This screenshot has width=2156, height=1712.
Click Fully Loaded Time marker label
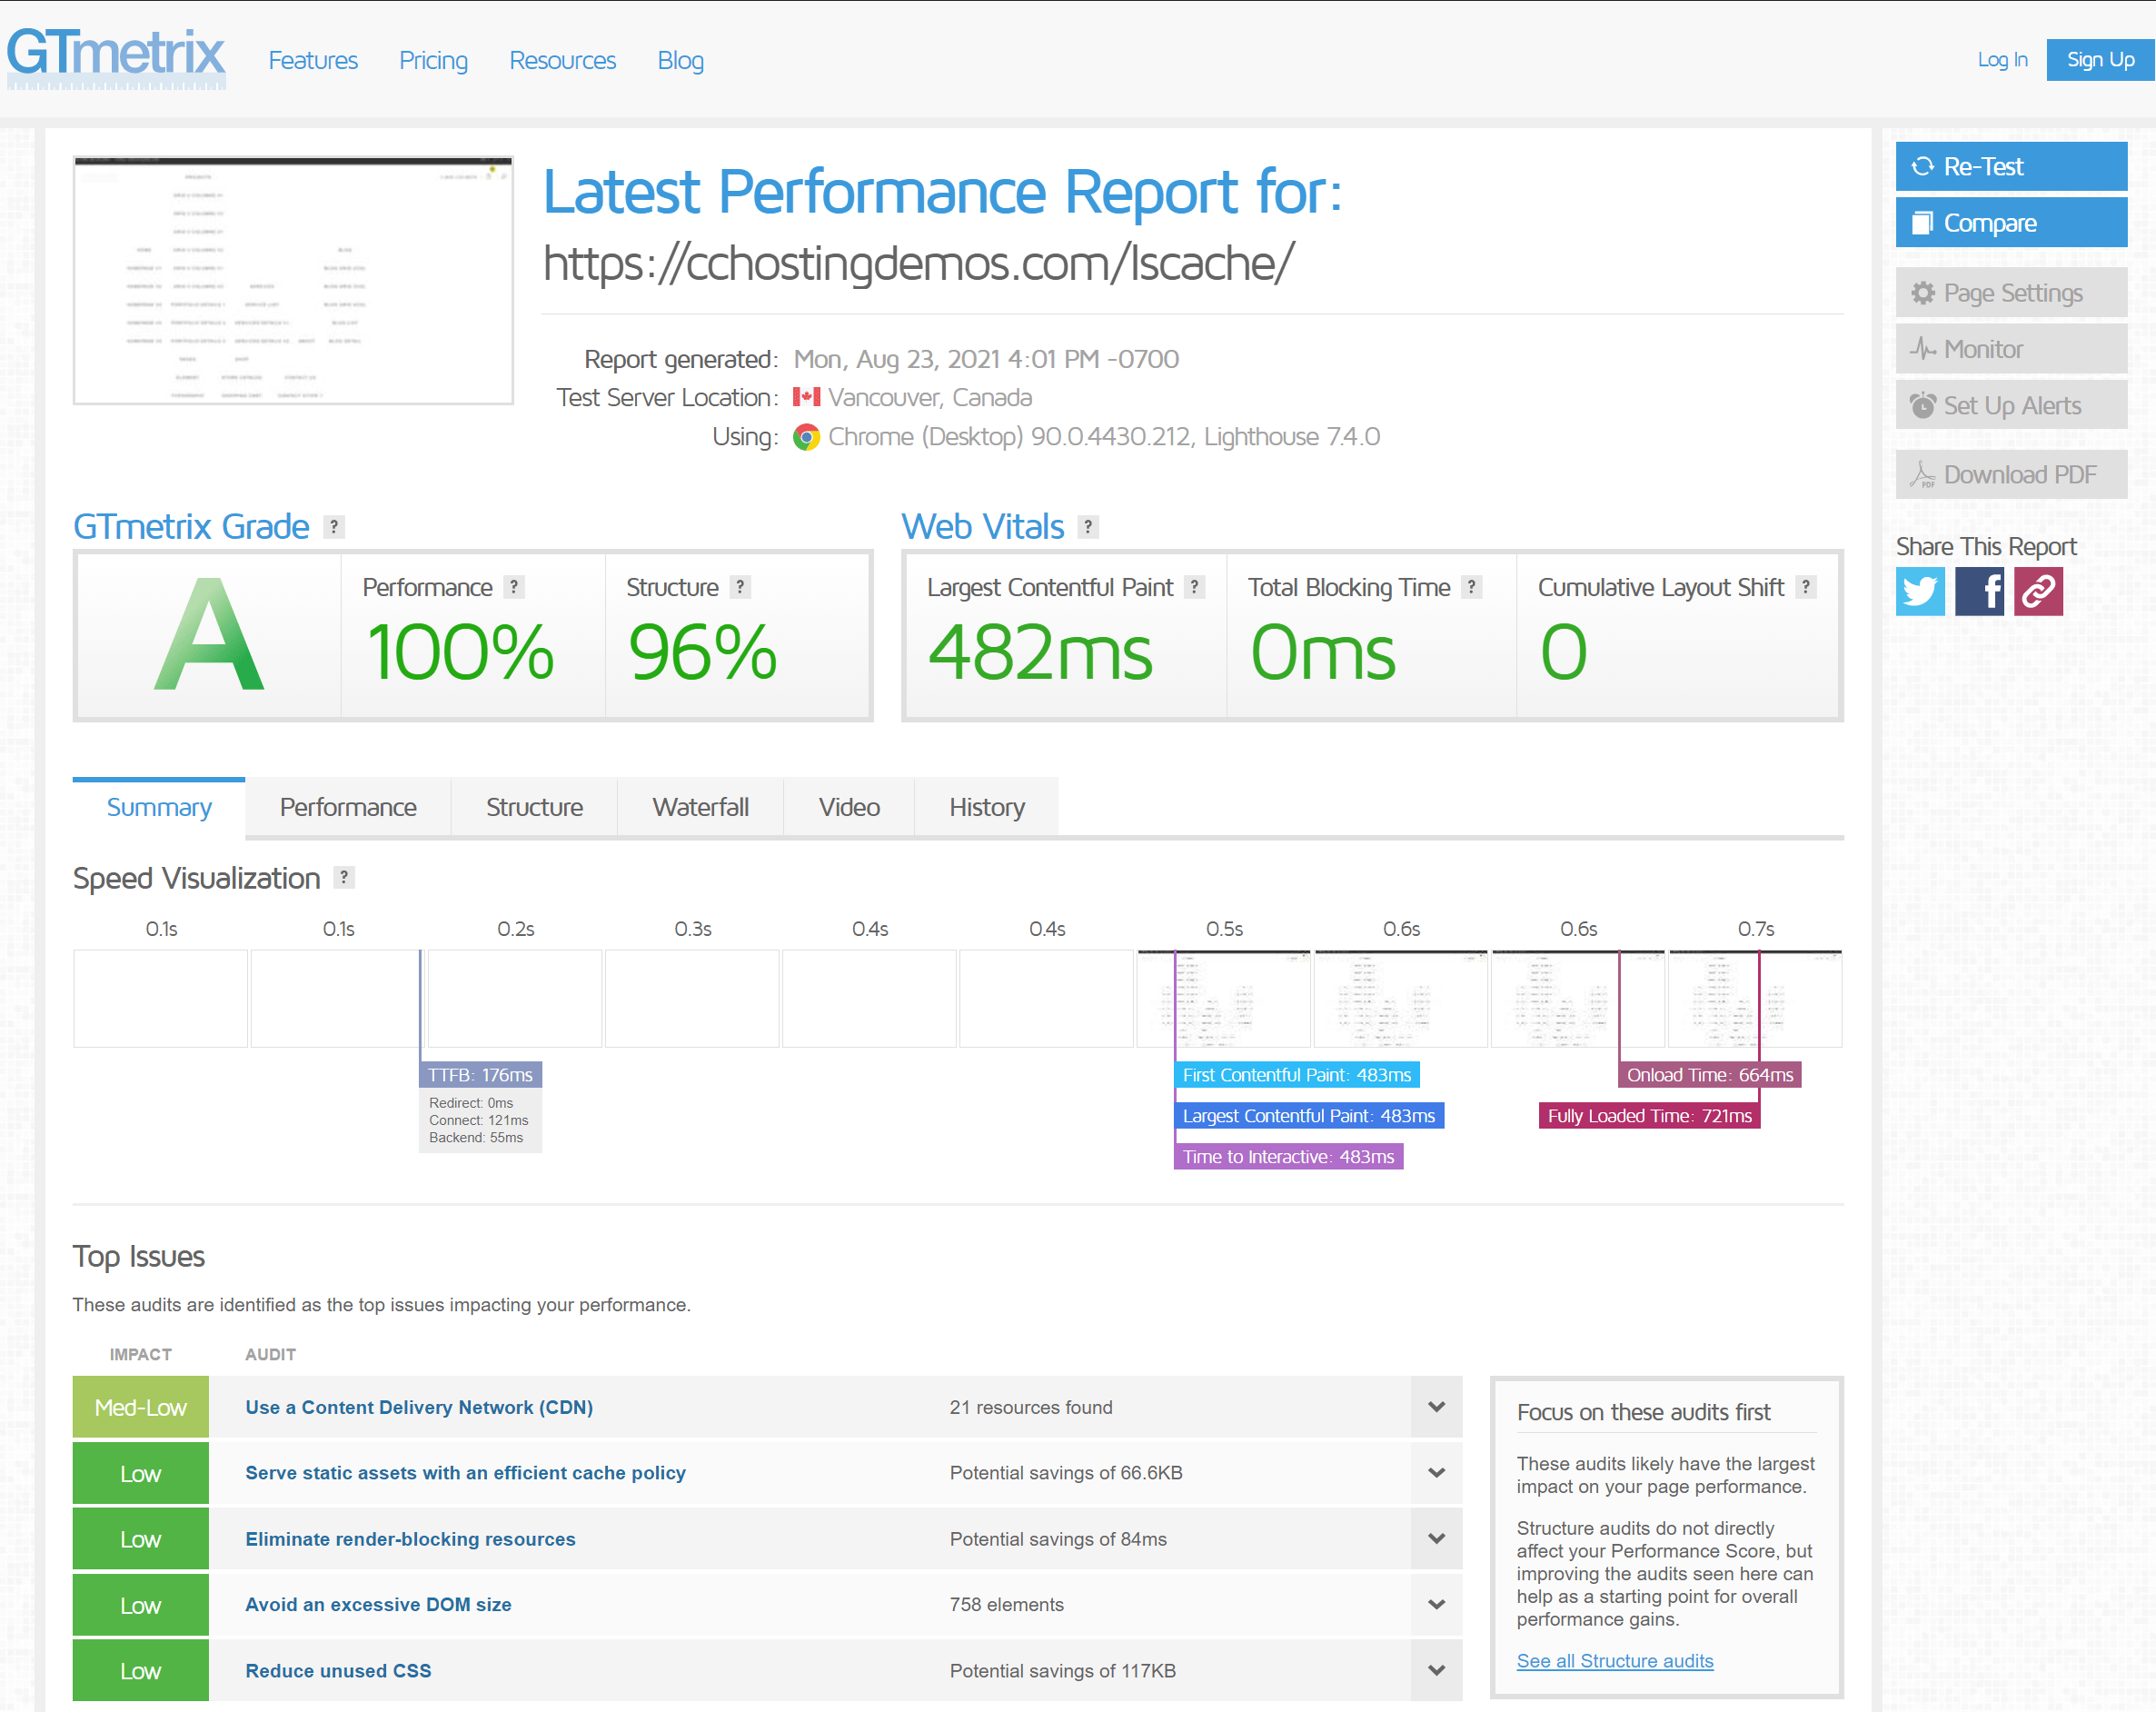1648,1116
